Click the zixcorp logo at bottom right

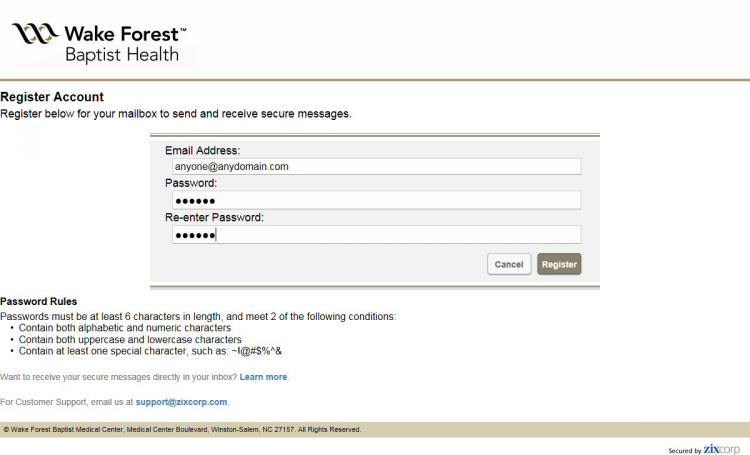721,449
